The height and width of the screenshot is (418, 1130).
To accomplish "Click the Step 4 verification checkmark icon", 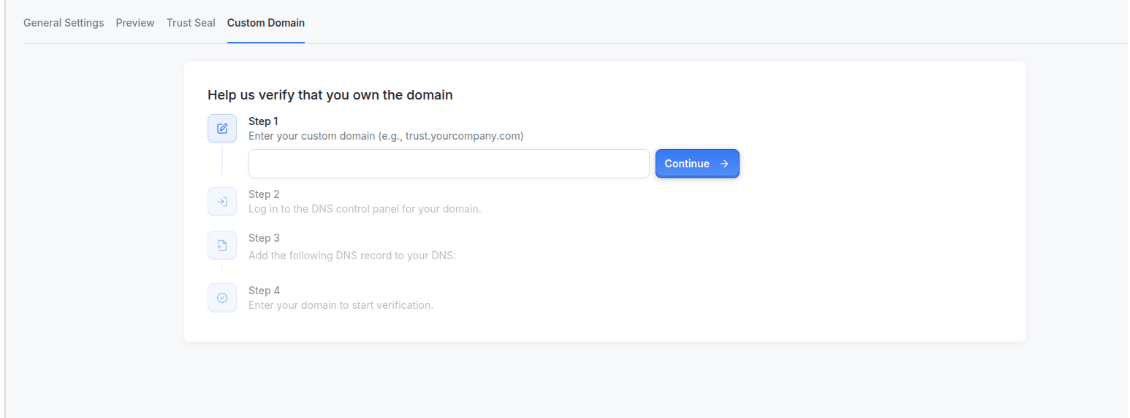I will click(222, 298).
